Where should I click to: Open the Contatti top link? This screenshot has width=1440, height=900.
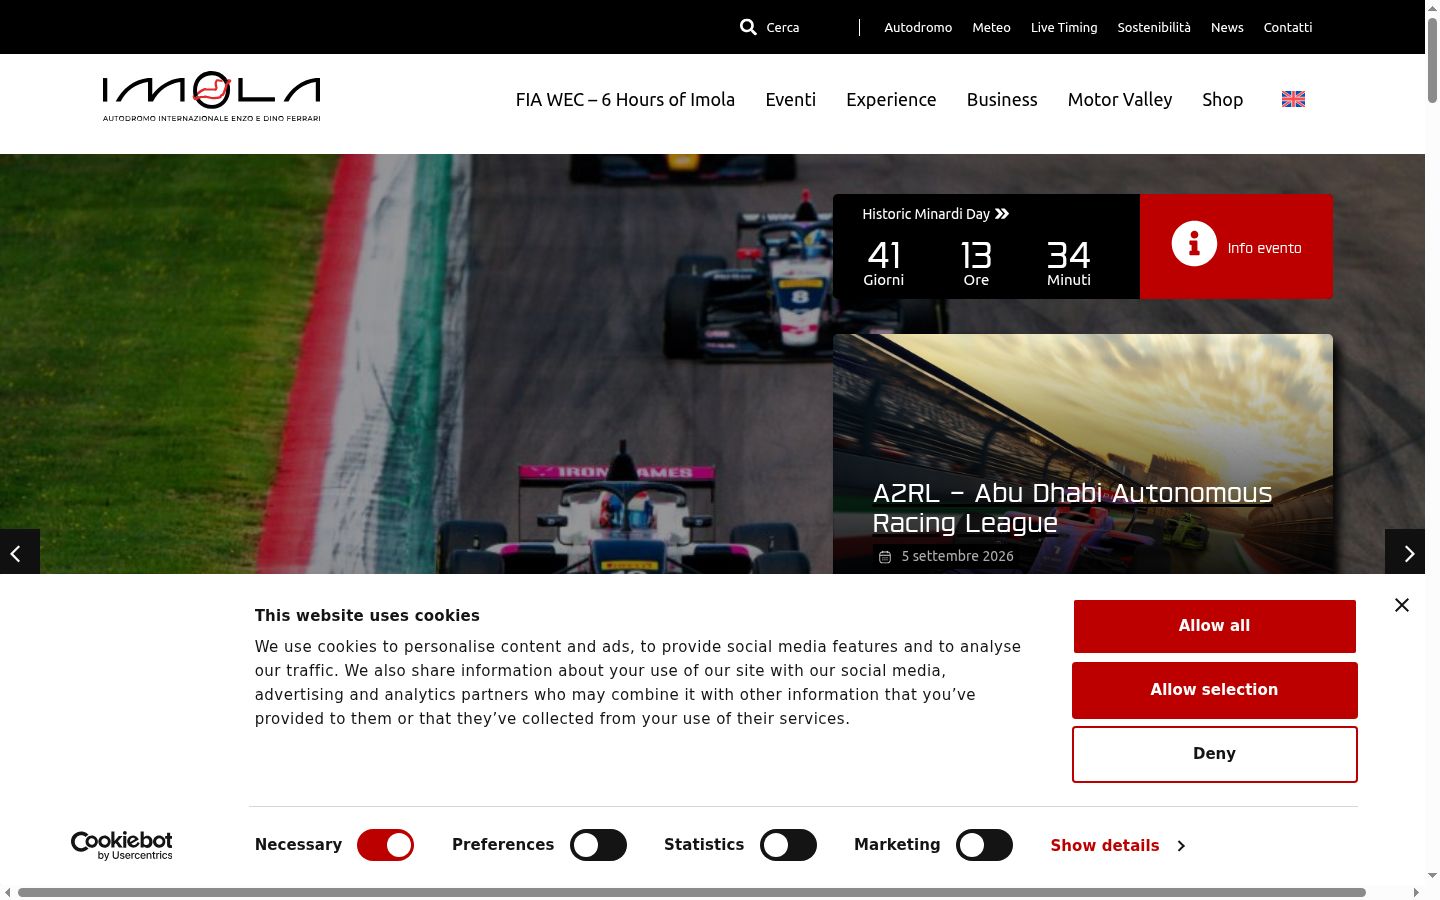click(x=1288, y=27)
